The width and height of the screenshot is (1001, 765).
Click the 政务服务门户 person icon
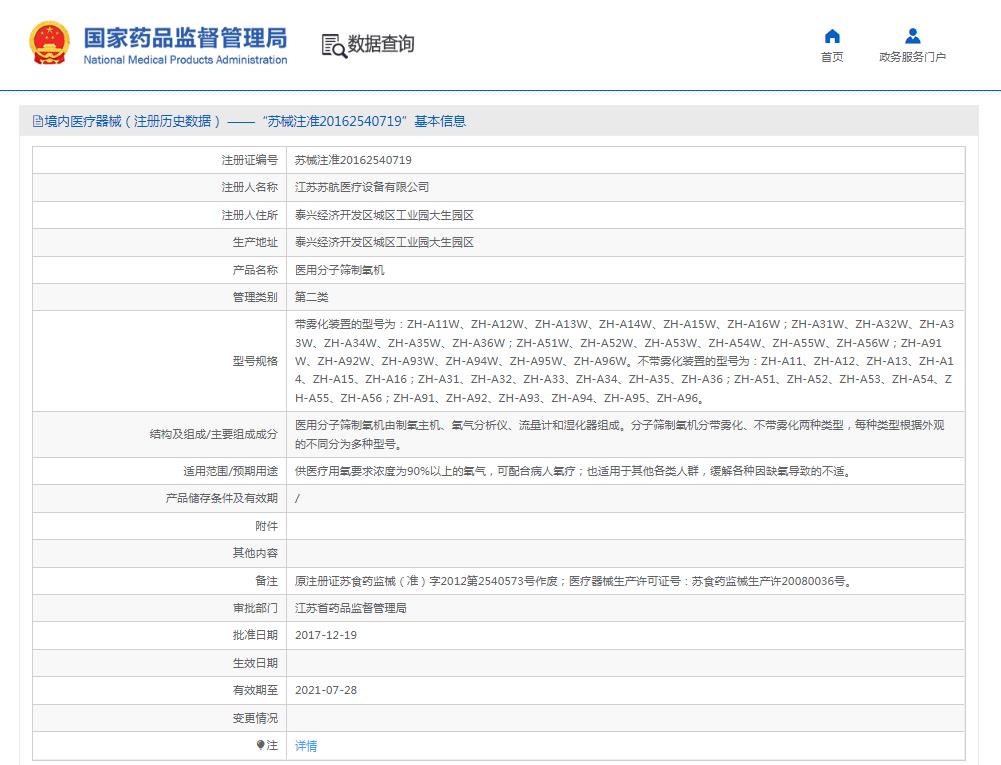click(x=911, y=37)
